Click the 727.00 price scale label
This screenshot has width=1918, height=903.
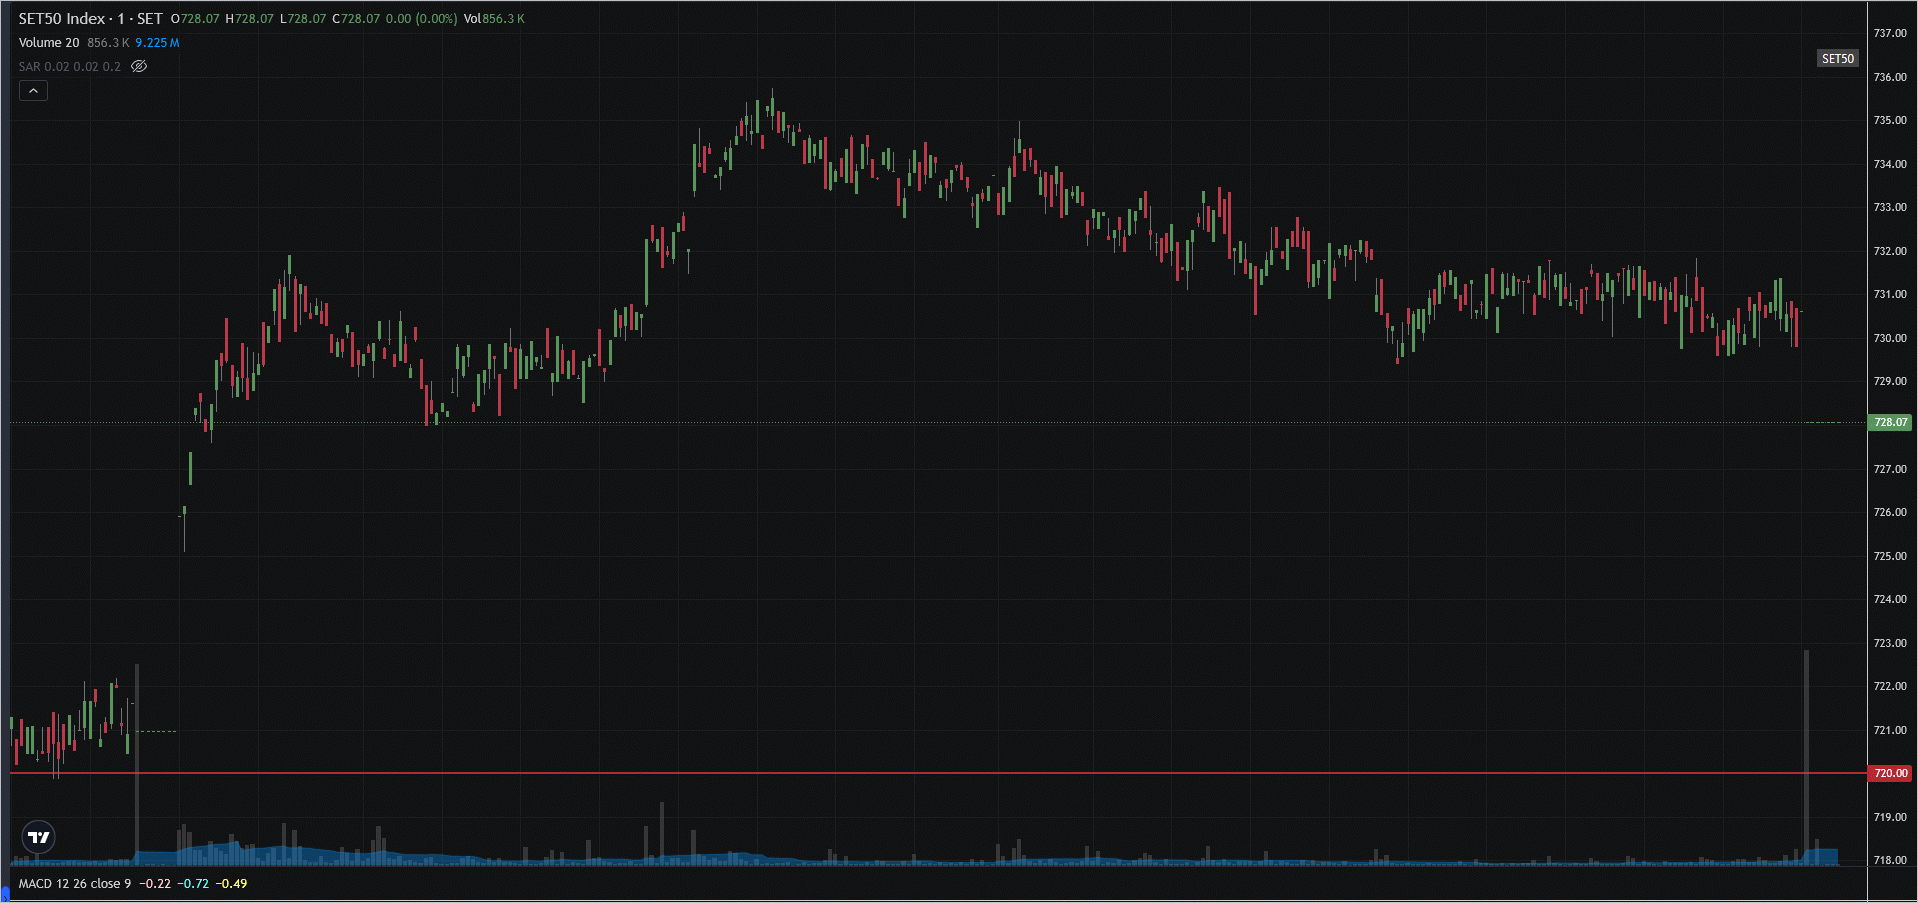1890,469
